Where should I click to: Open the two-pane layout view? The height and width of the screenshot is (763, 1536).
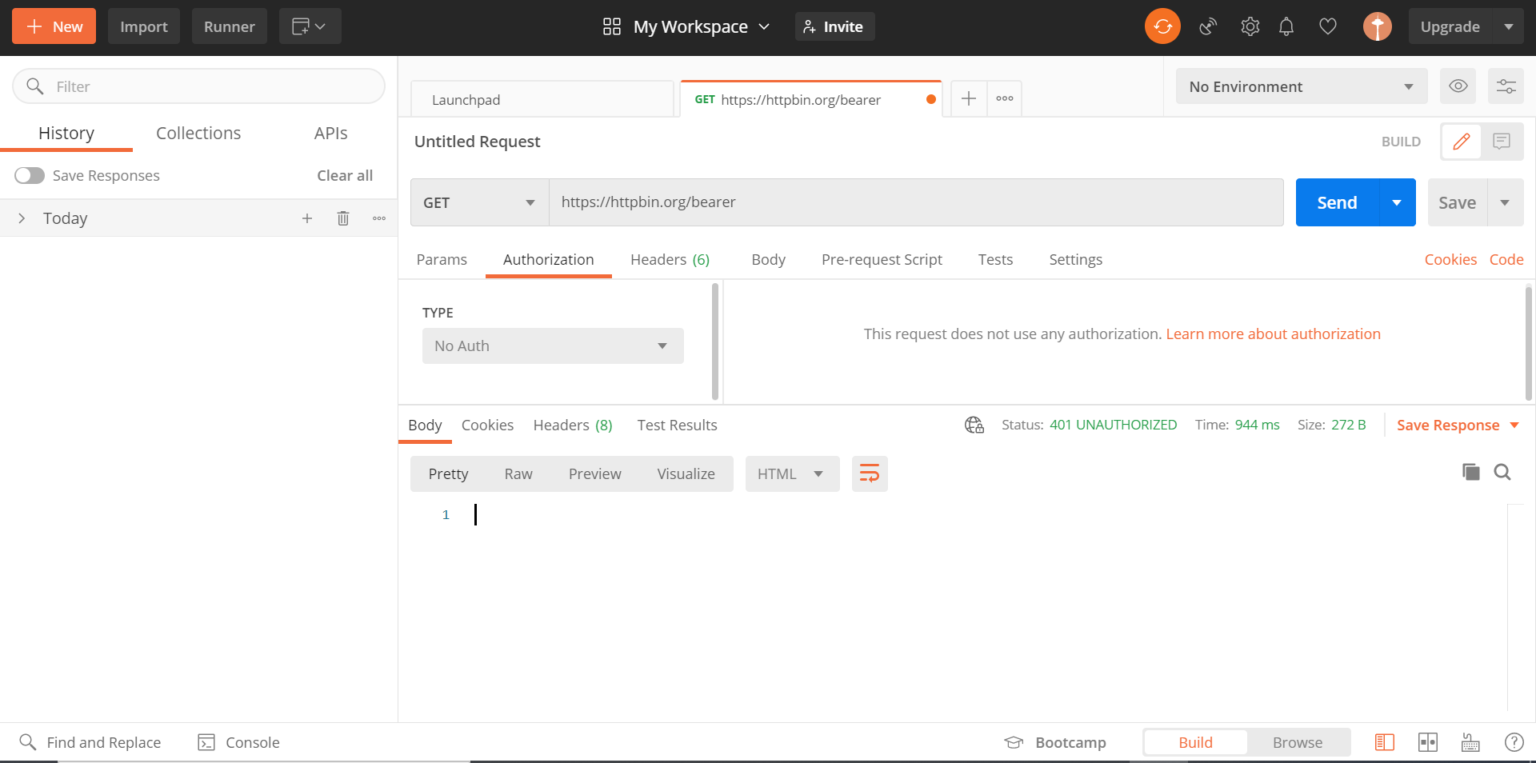coord(1427,742)
